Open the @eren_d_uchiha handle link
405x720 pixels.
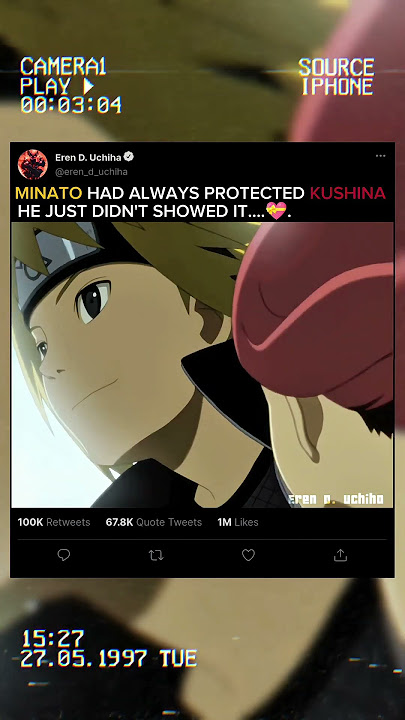pyautogui.click(x=91, y=172)
